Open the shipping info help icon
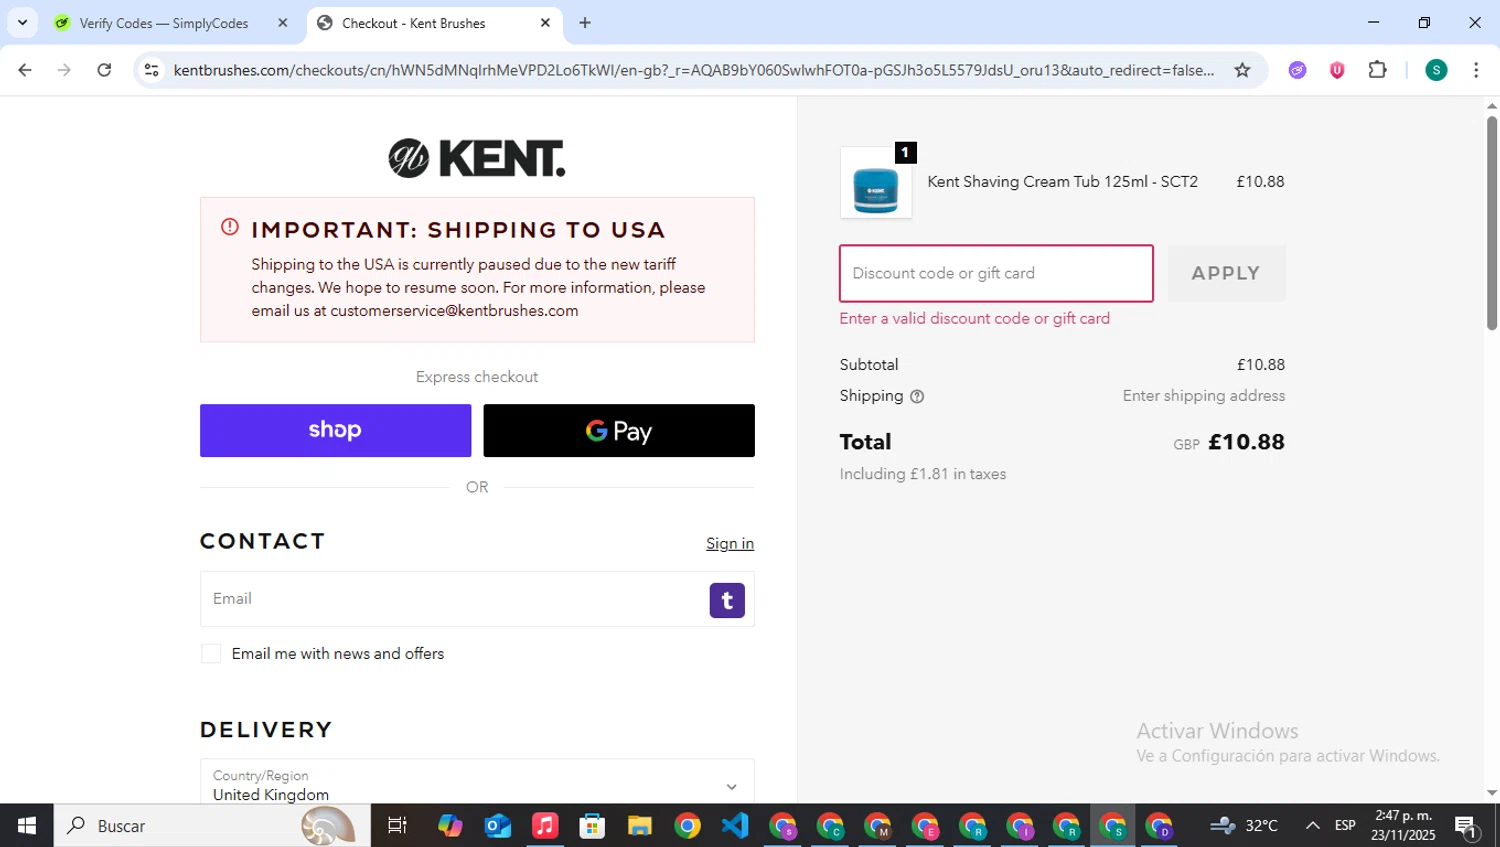This screenshot has width=1500, height=847. tap(917, 396)
